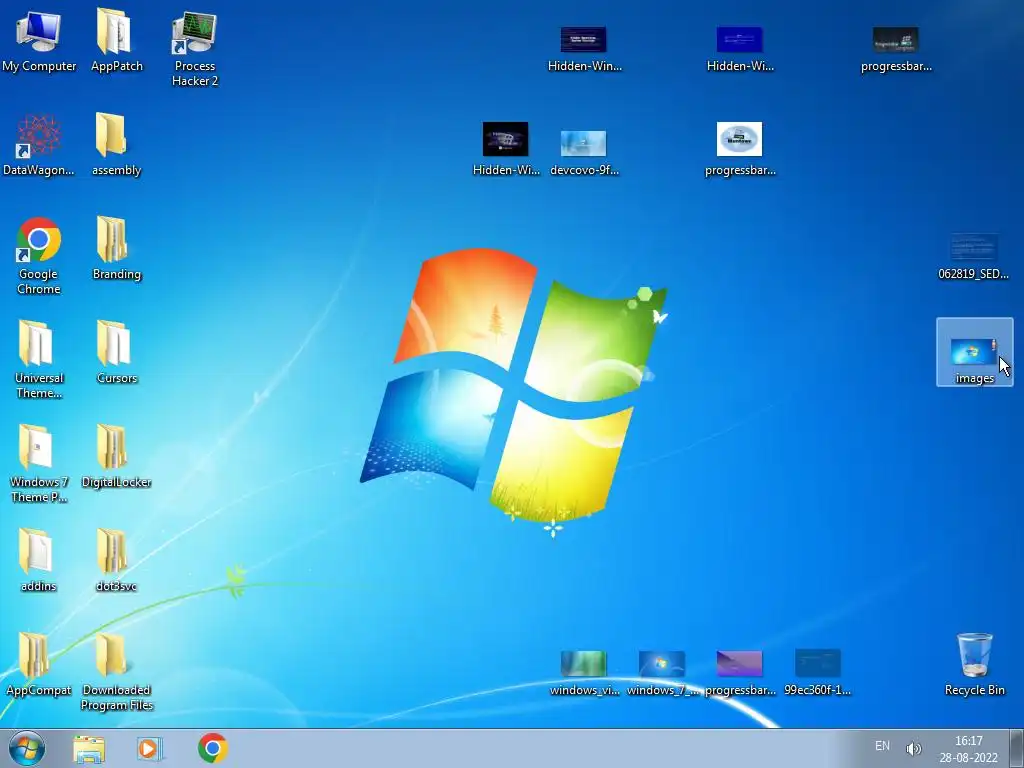This screenshot has width=1024, height=768.
Task: Select the addins folder
Action: coord(39,560)
